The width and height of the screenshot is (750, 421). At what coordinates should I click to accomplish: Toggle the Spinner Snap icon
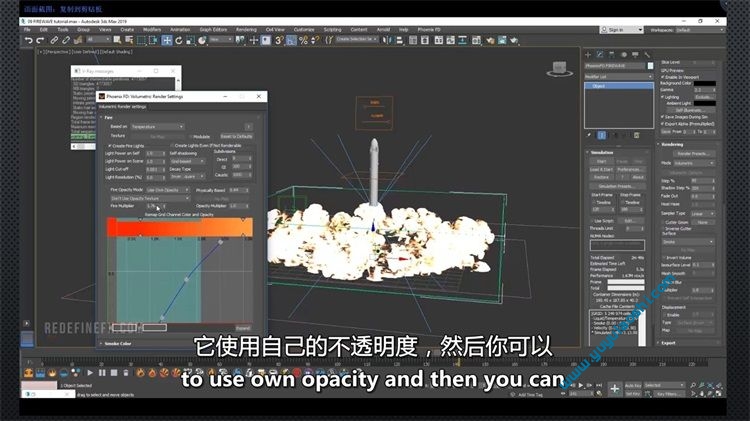click(x=315, y=41)
